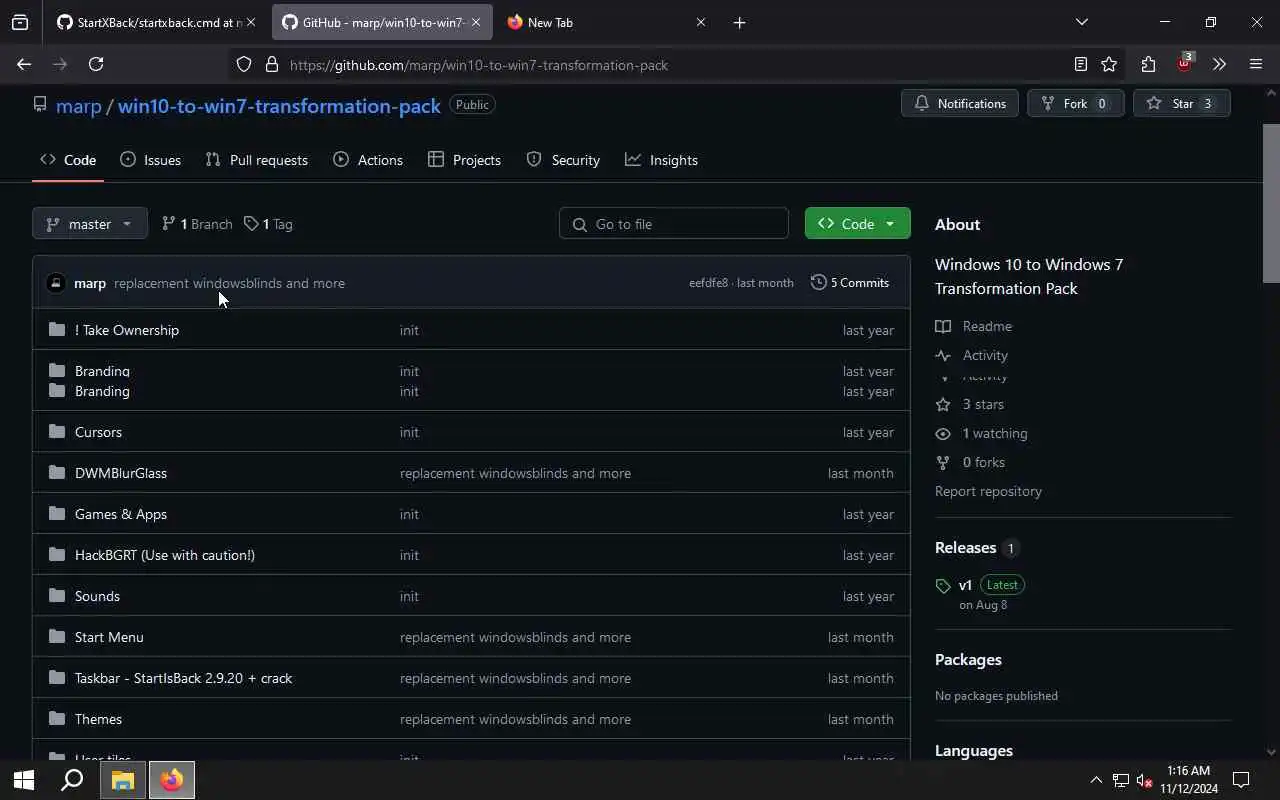Open ! Take Ownership folder

tap(127, 330)
